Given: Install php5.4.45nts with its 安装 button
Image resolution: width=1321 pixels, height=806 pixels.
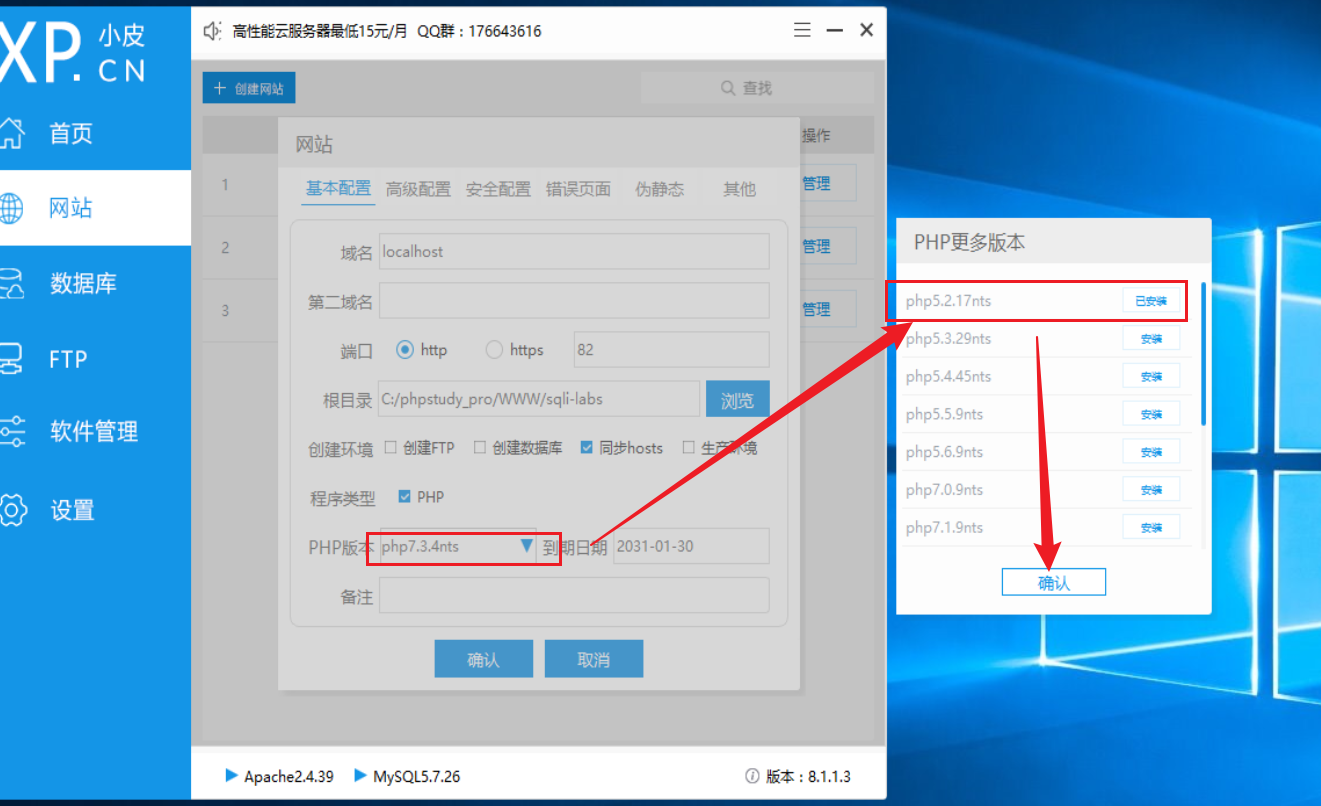Looking at the screenshot, I should (1151, 377).
